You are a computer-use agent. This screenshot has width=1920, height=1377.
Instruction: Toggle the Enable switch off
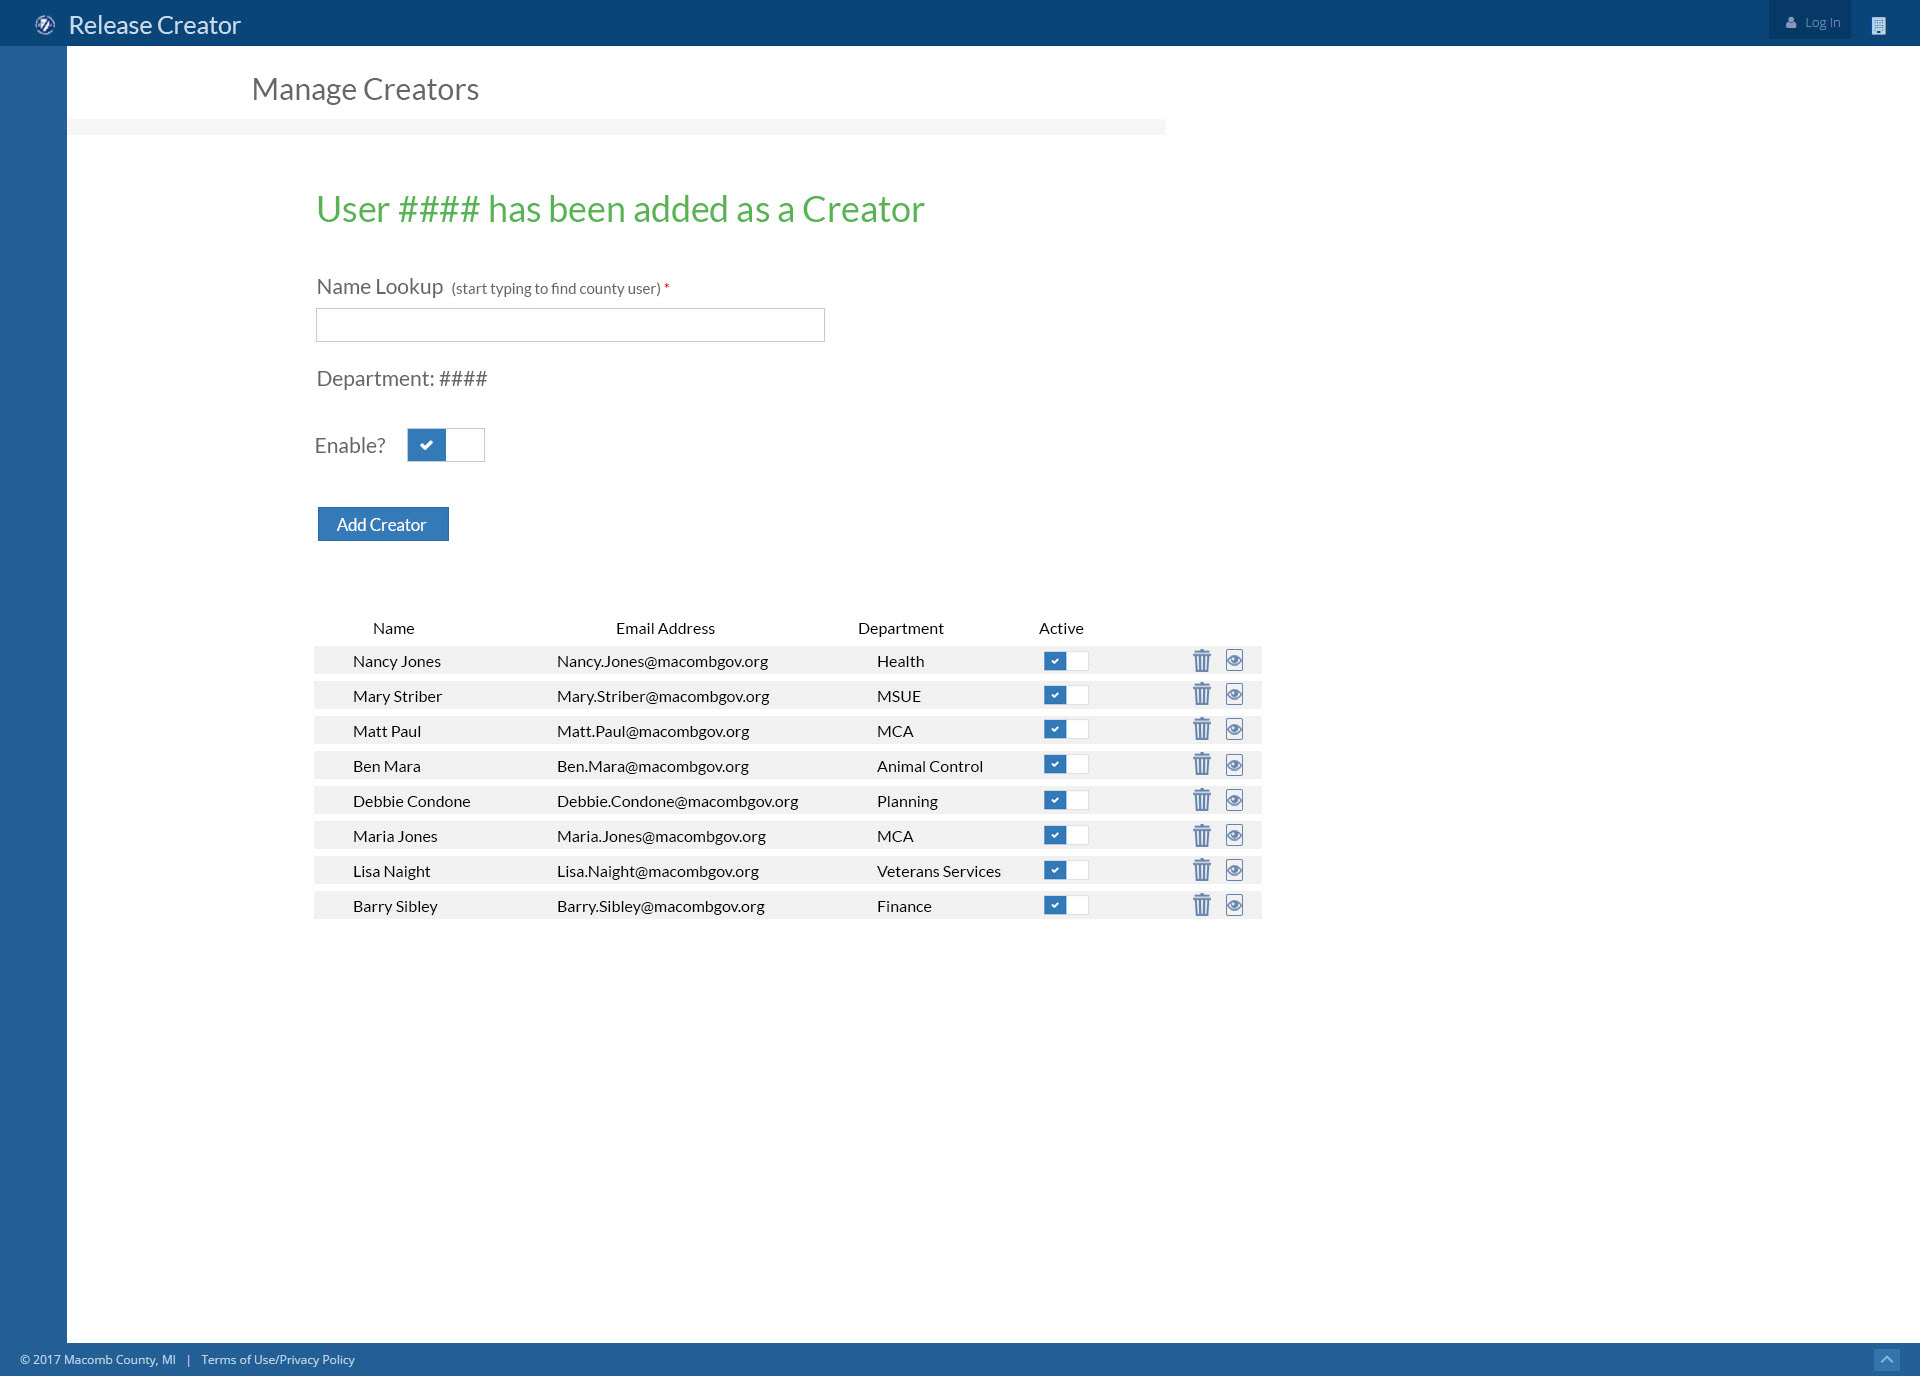click(445, 445)
